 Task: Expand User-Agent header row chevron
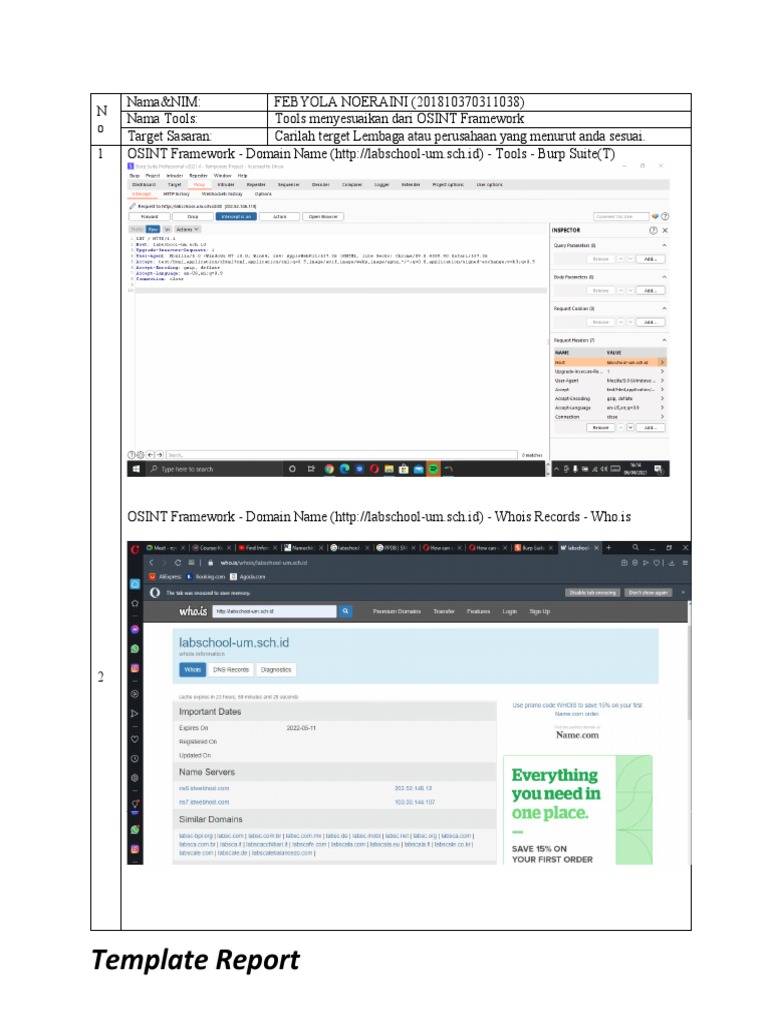pos(662,380)
